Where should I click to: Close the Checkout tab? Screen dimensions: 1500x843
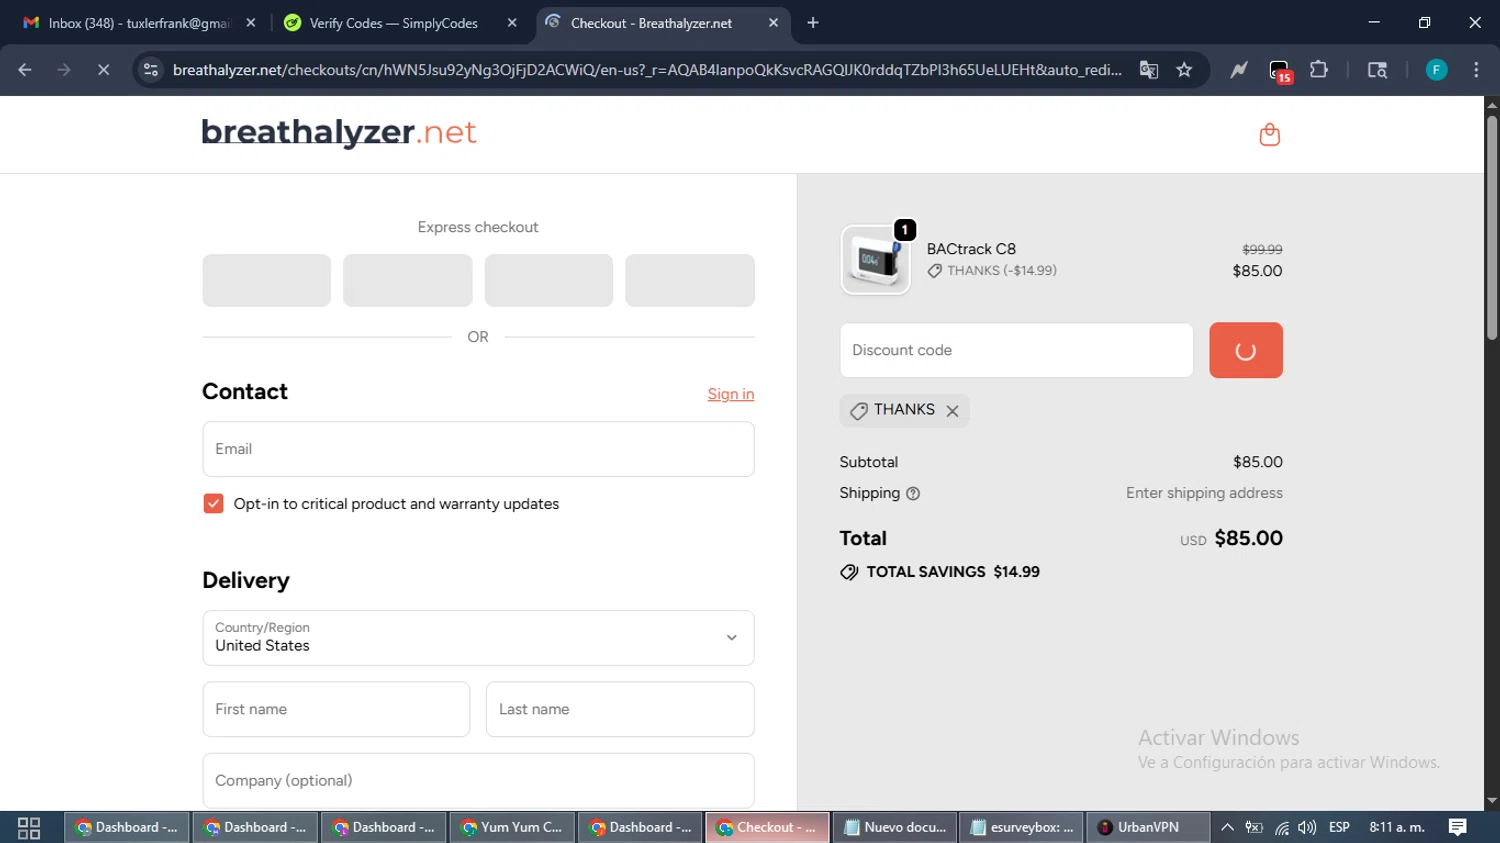(773, 23)
